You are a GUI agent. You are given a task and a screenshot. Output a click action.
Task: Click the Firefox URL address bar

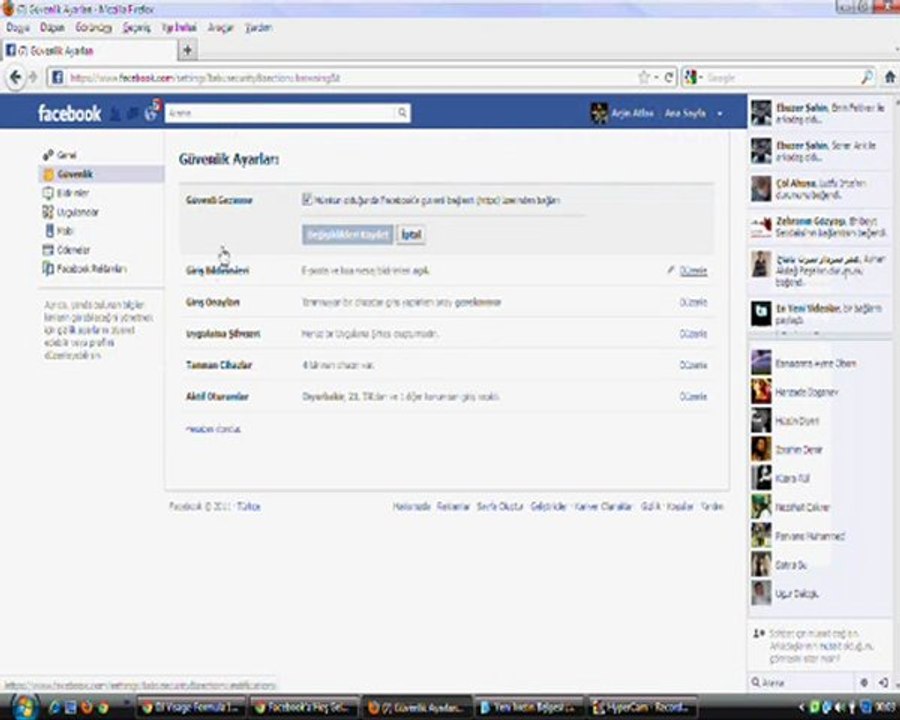click(x=350, y=78)
